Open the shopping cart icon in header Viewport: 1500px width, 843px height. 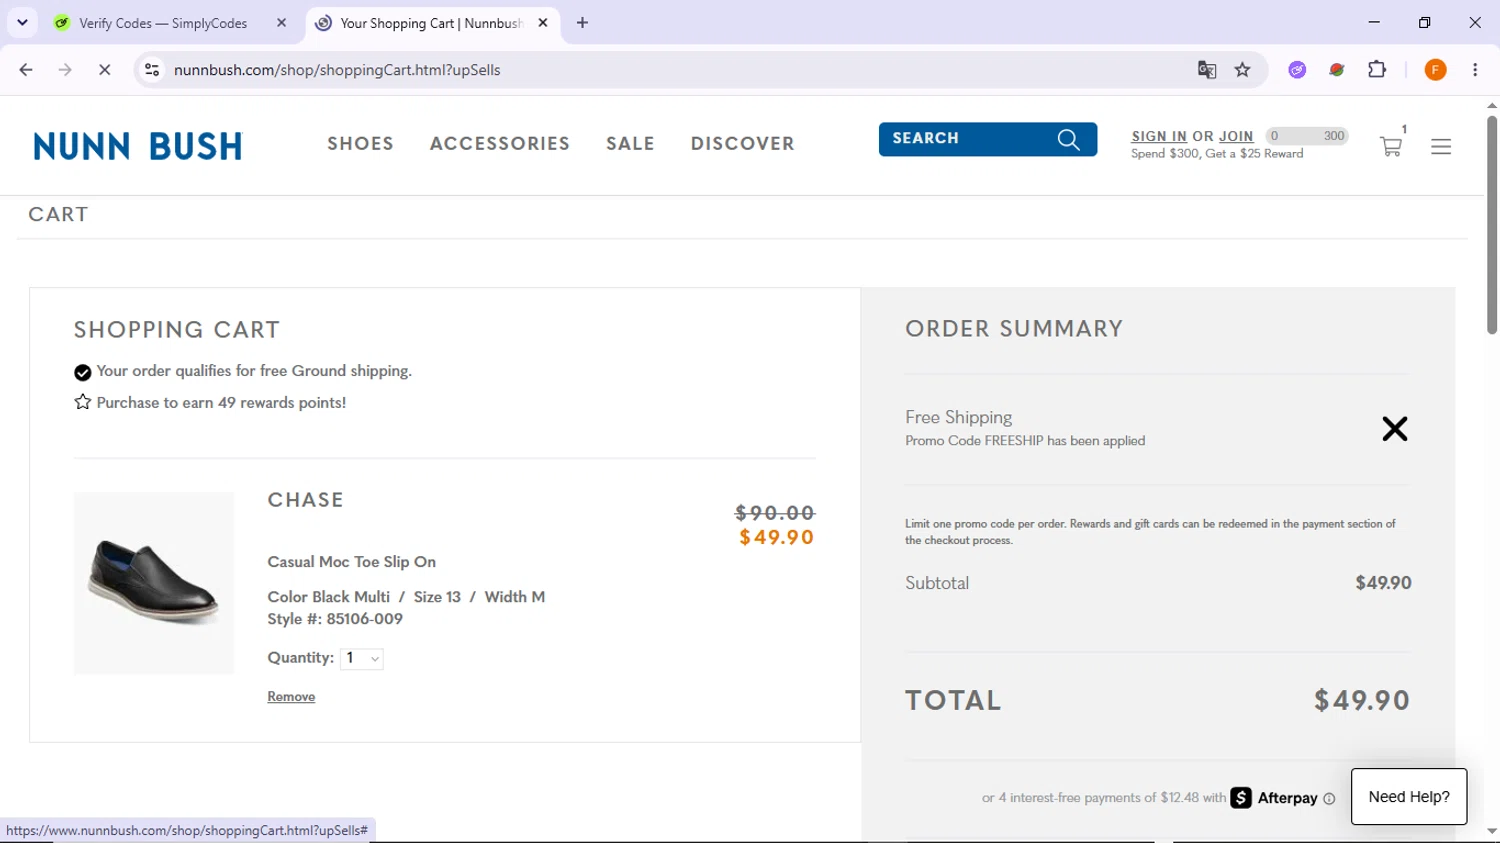point(1391,147)
